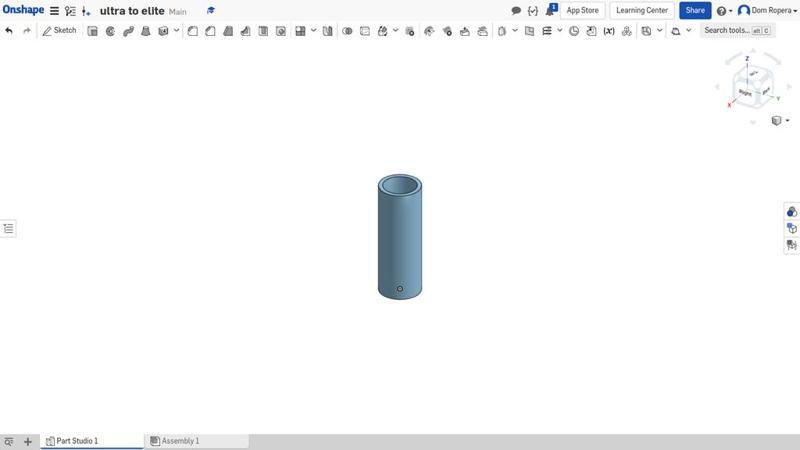
Task: Open the notifications bell
Action: click(x=551, y=10)
